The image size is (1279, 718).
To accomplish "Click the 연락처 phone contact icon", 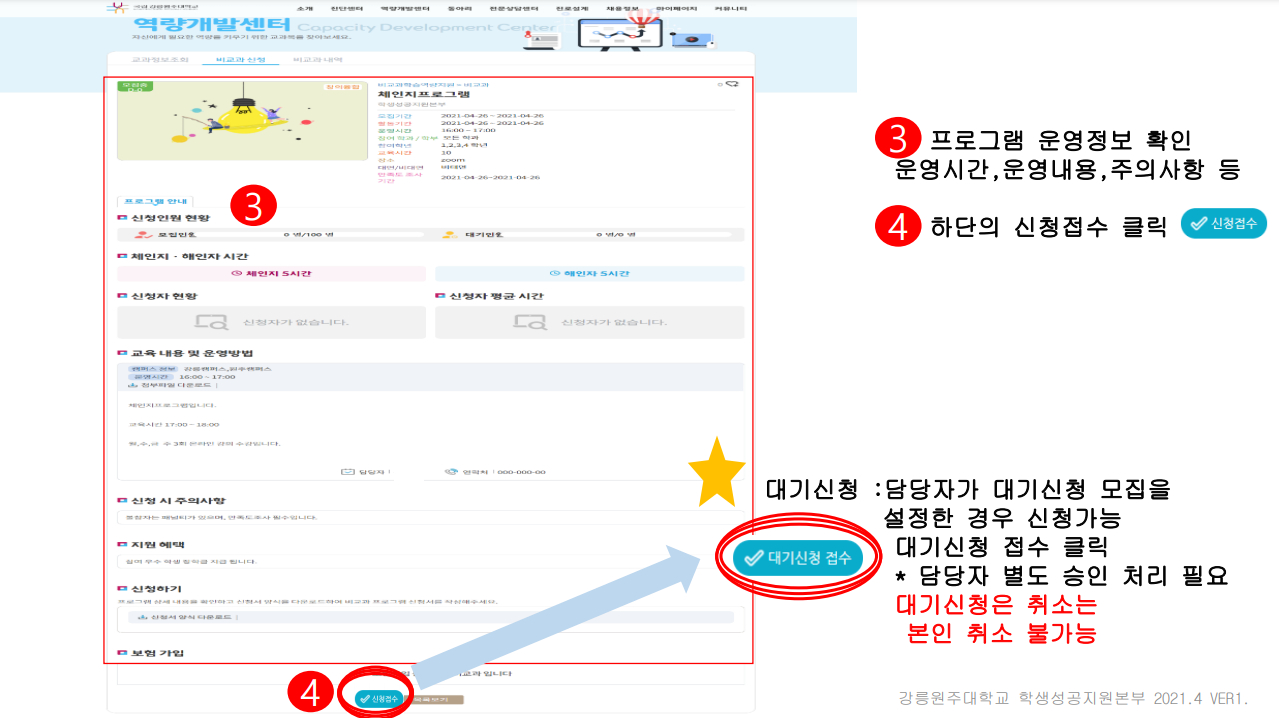I will tap(451, 472).
